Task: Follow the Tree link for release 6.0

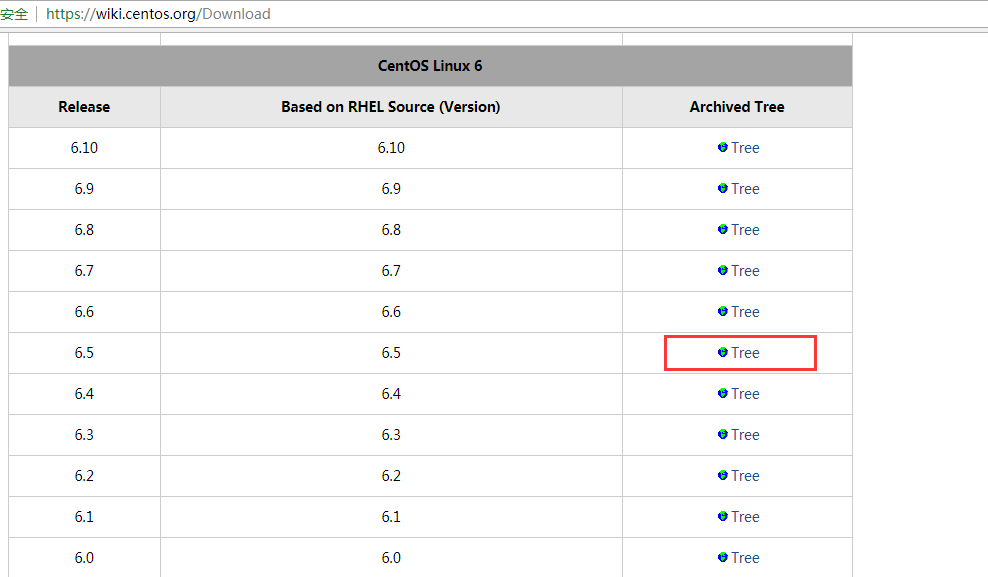Action: (745, 557)
